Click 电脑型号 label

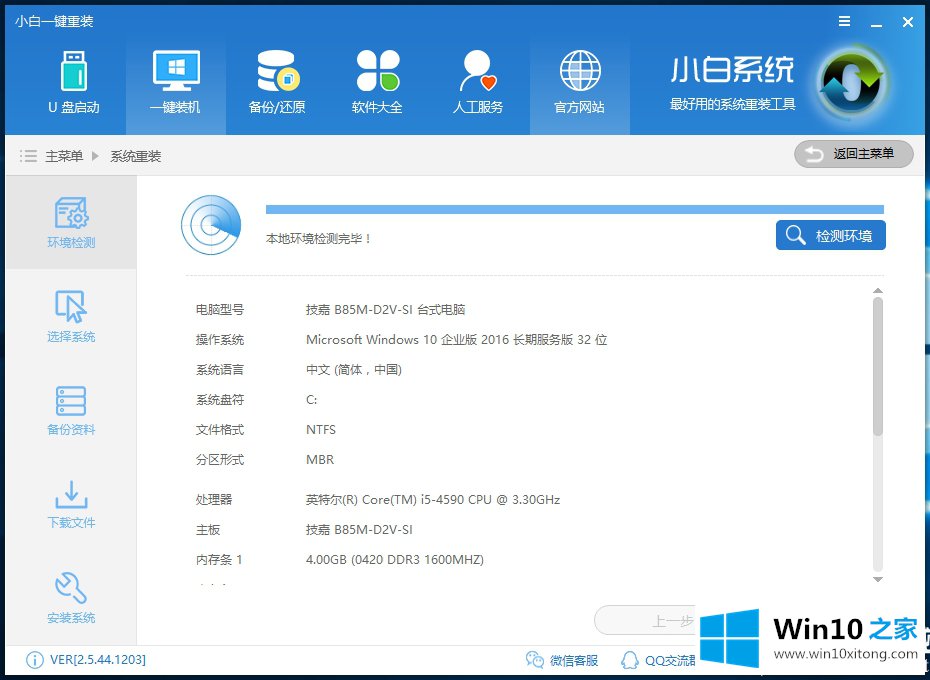[220, 310]
